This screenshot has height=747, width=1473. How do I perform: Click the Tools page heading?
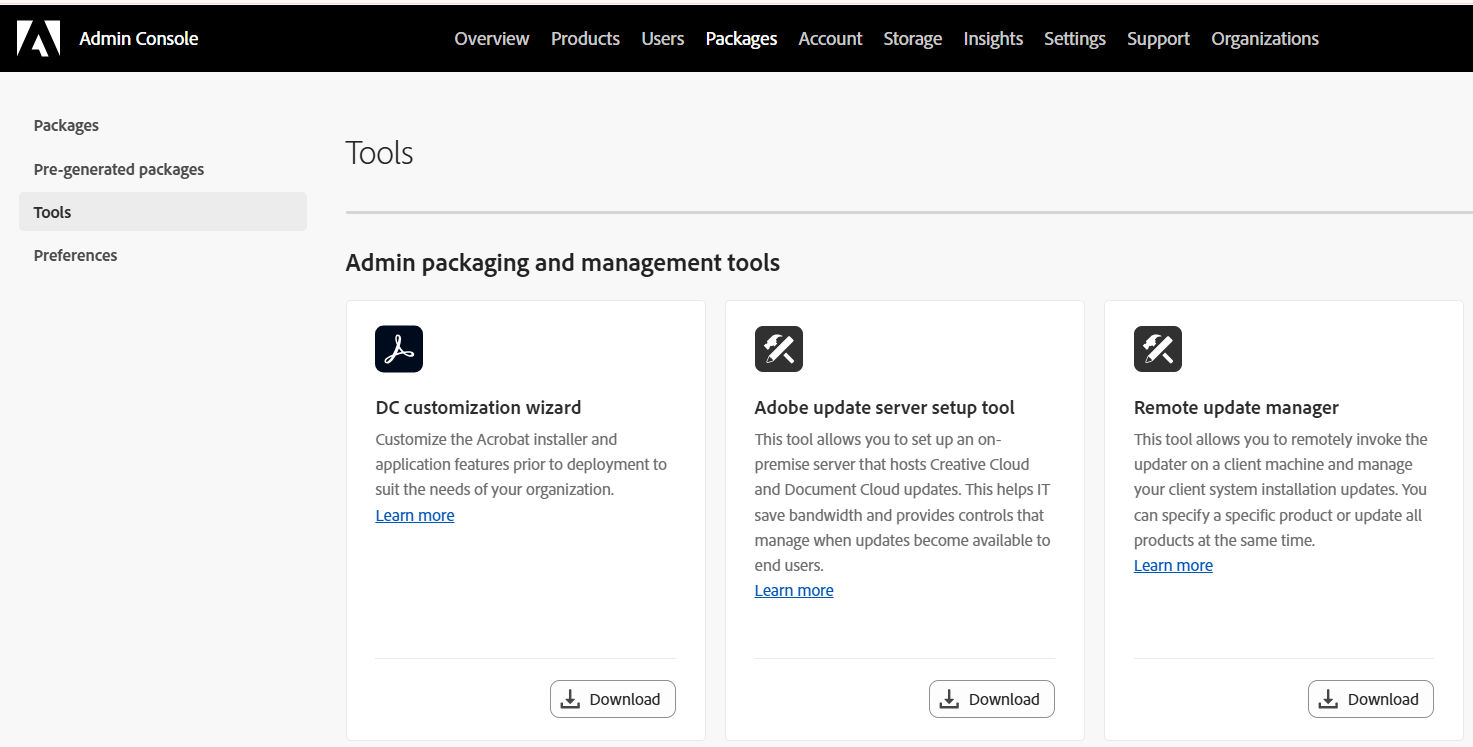pos(379,153)
